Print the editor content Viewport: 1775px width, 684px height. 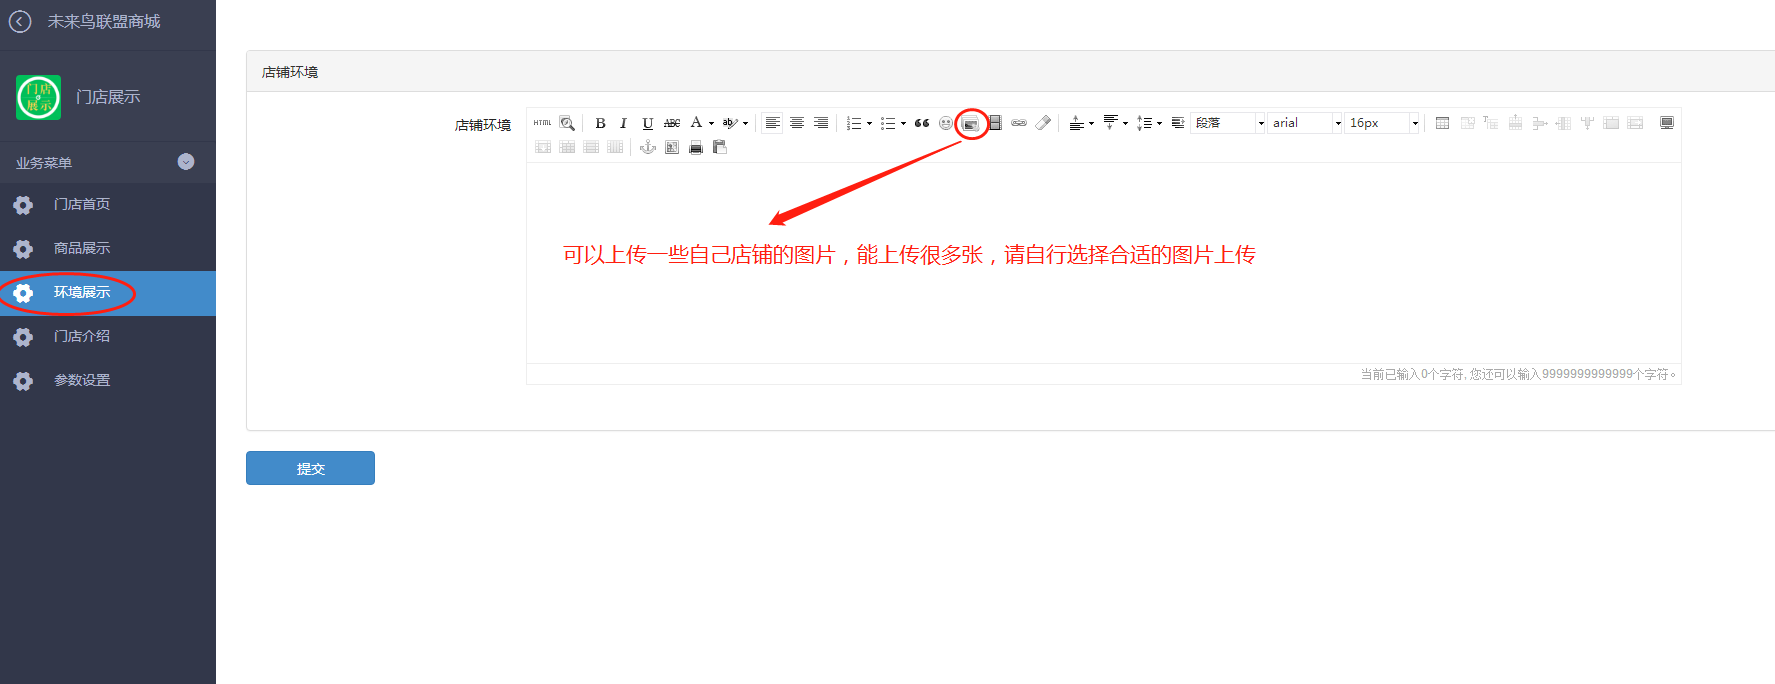696,147
